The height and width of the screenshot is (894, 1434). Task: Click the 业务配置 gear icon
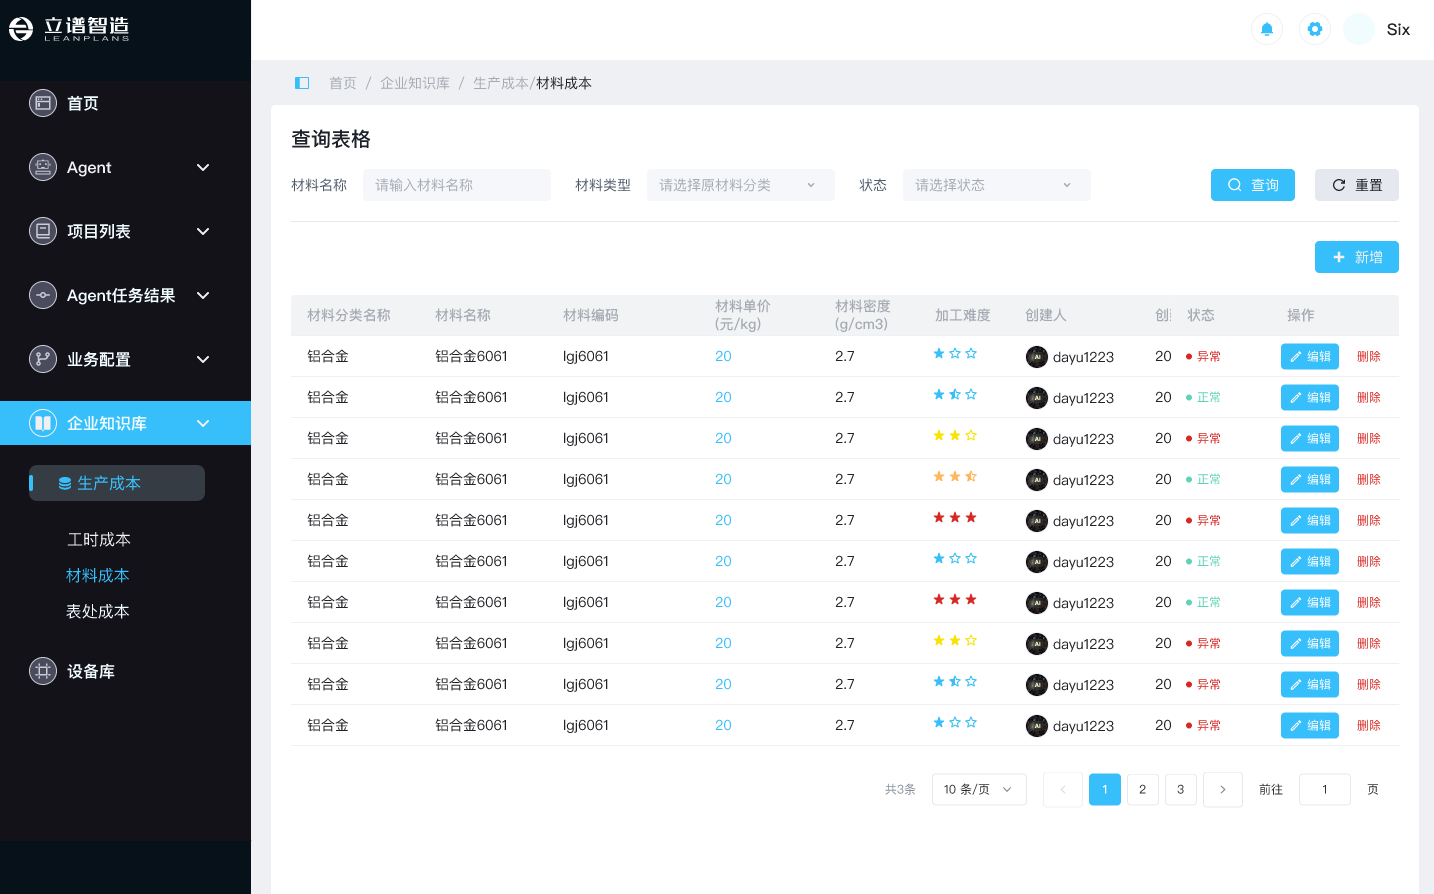43,359
